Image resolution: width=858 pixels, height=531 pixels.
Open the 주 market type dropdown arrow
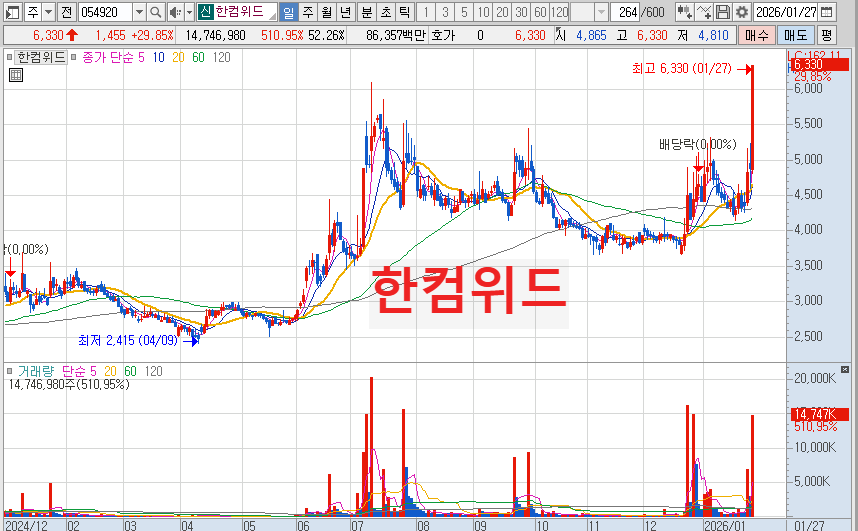(x=48, y=11)
